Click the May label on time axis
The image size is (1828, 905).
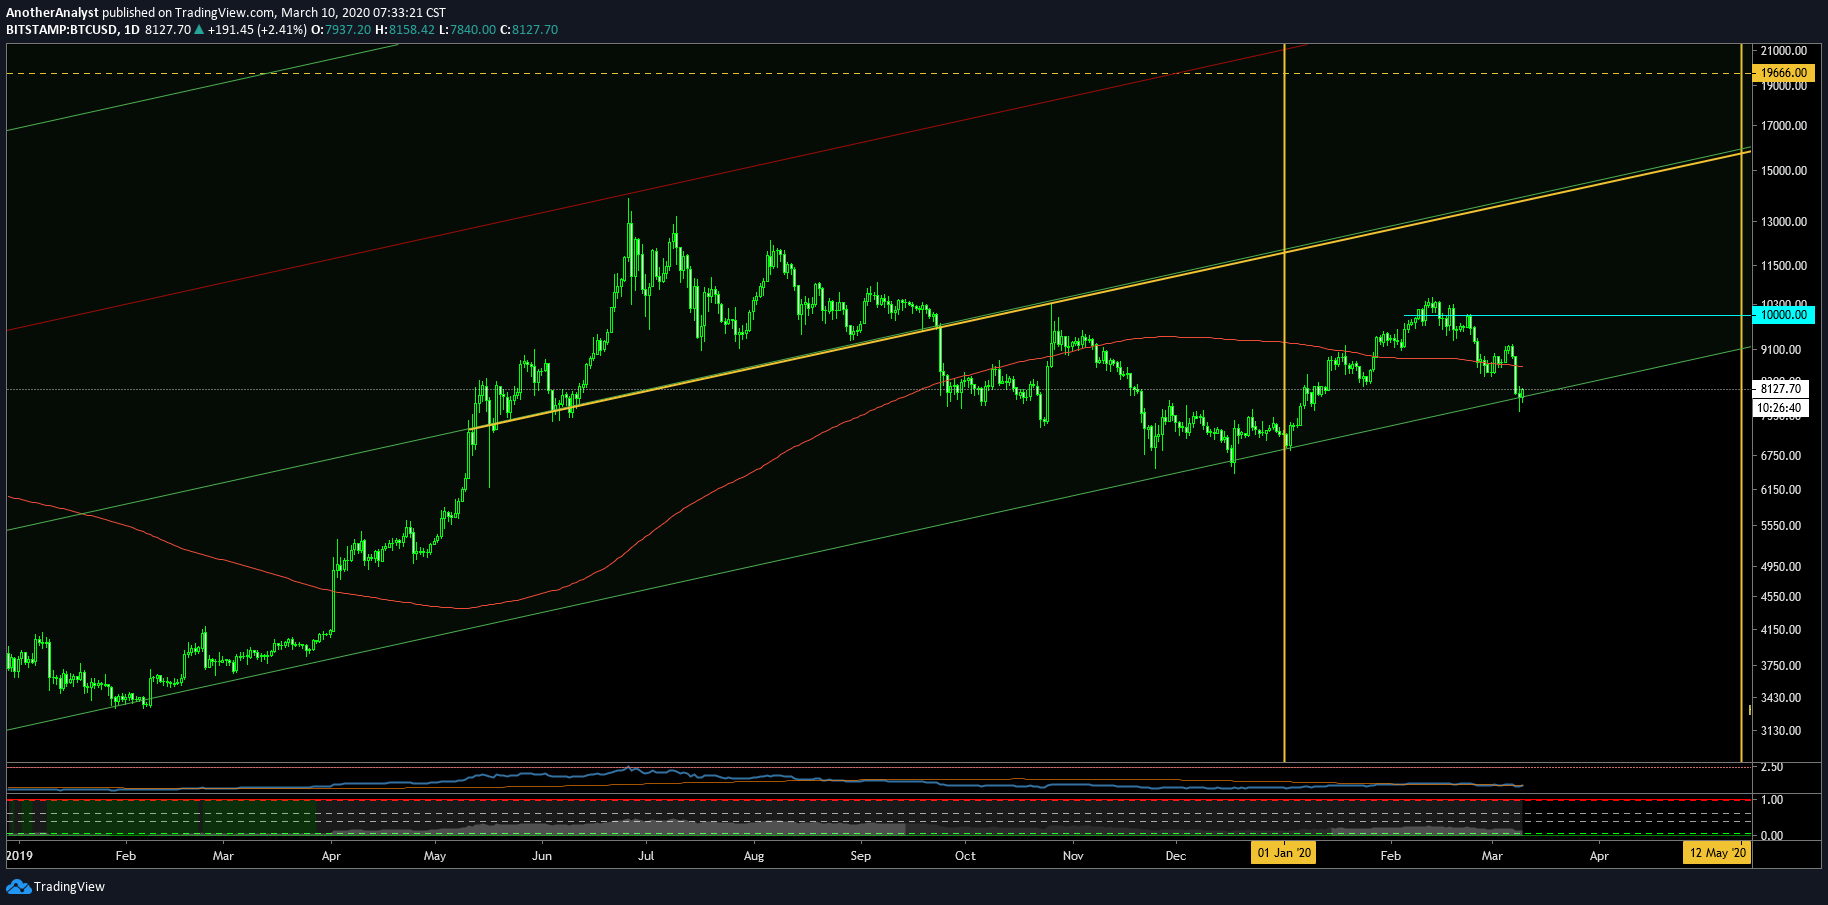[435, 856]
